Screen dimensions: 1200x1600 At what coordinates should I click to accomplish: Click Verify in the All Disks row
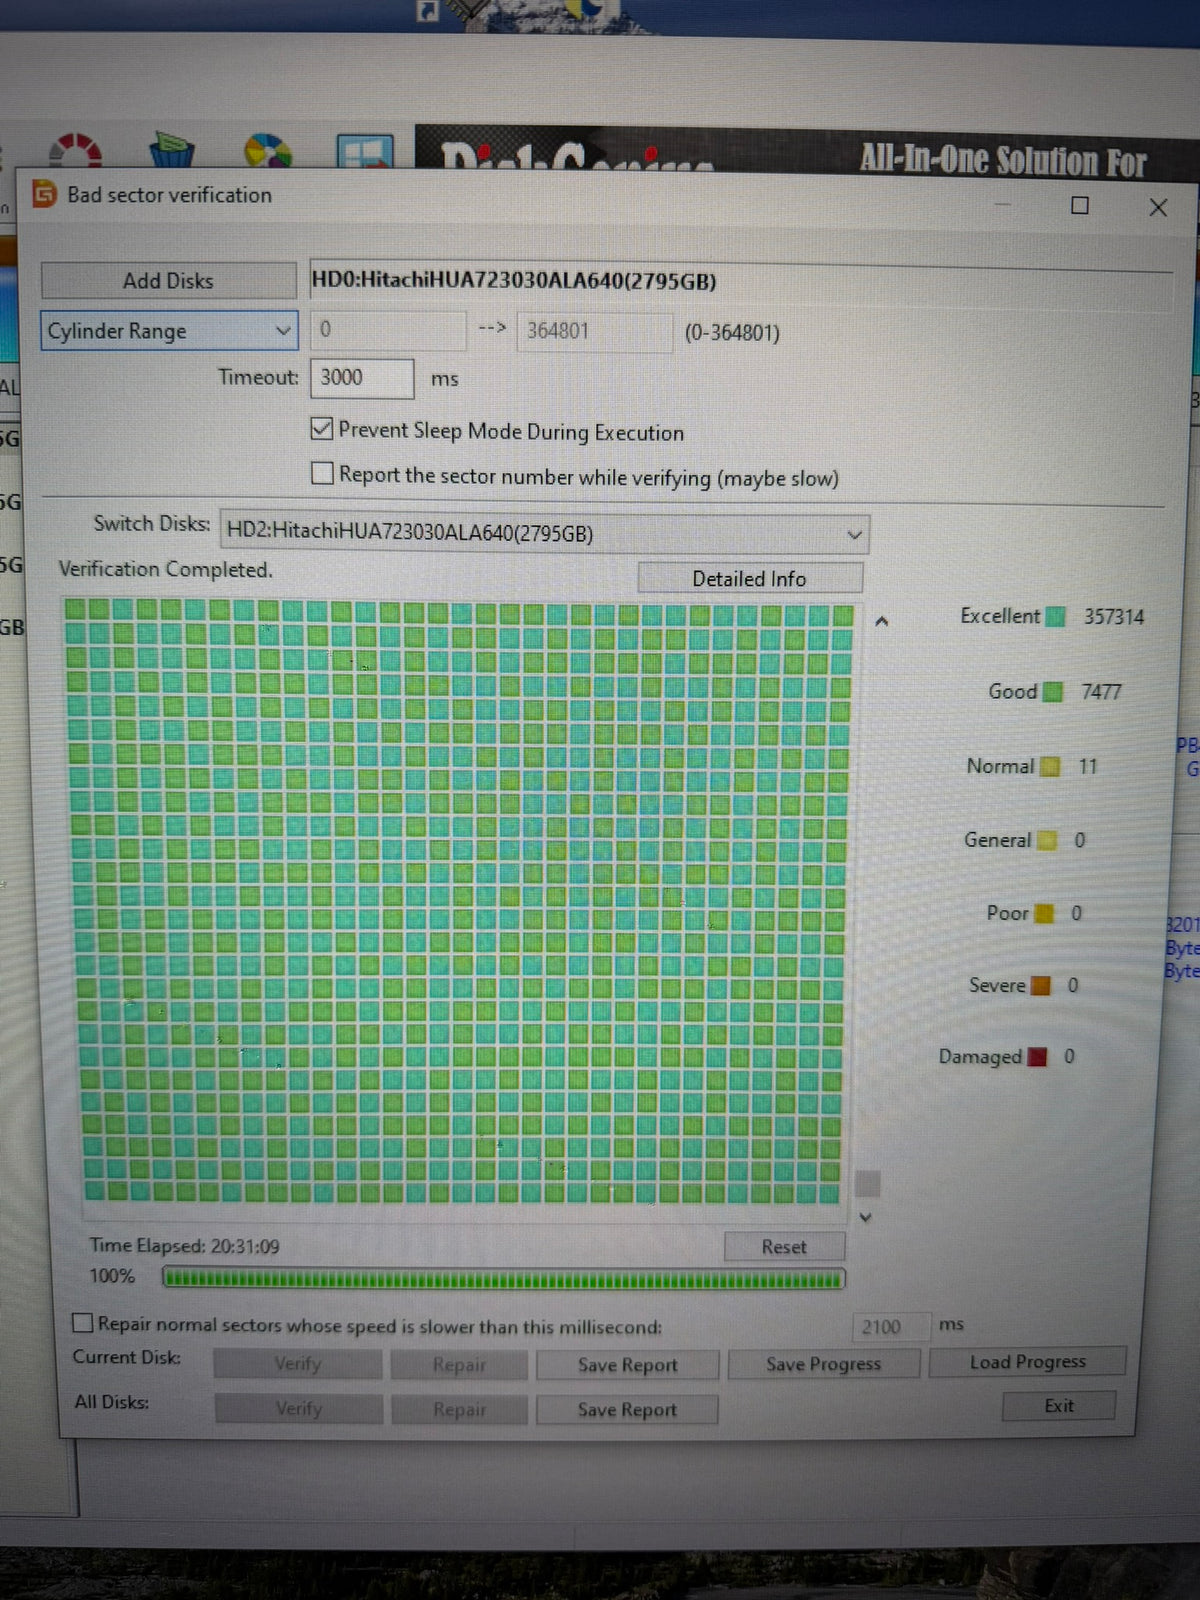pyautogui.click(x=298, y=1408)
